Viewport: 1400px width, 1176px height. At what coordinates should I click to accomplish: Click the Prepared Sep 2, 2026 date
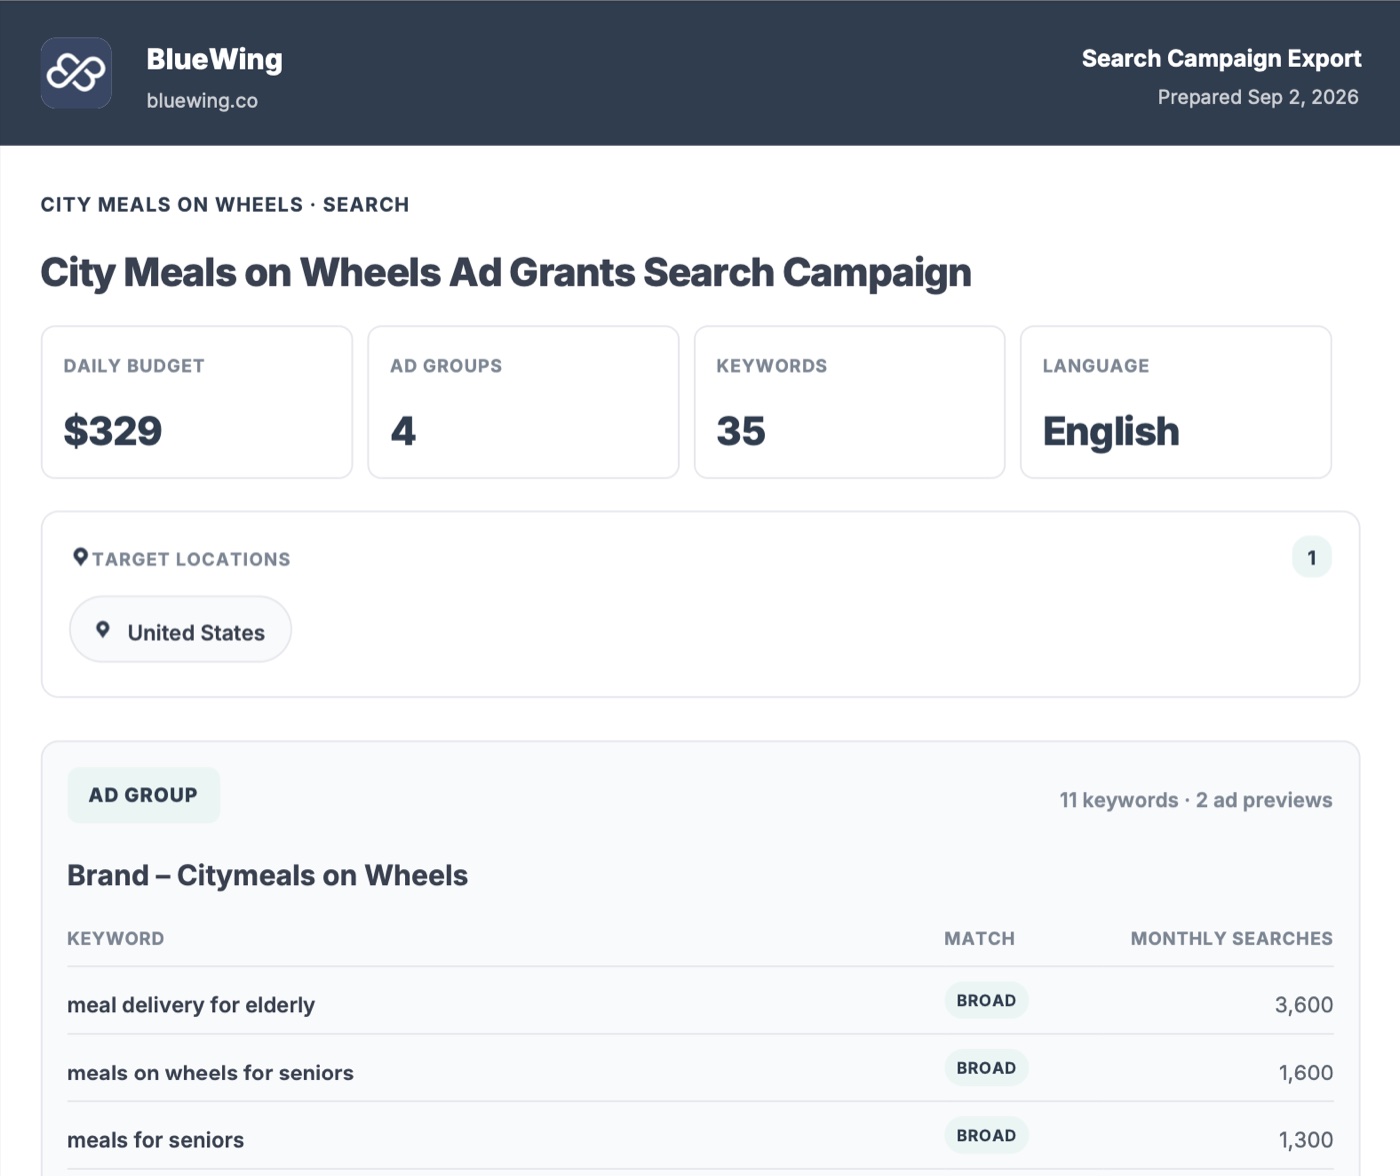pos(1258,97)
